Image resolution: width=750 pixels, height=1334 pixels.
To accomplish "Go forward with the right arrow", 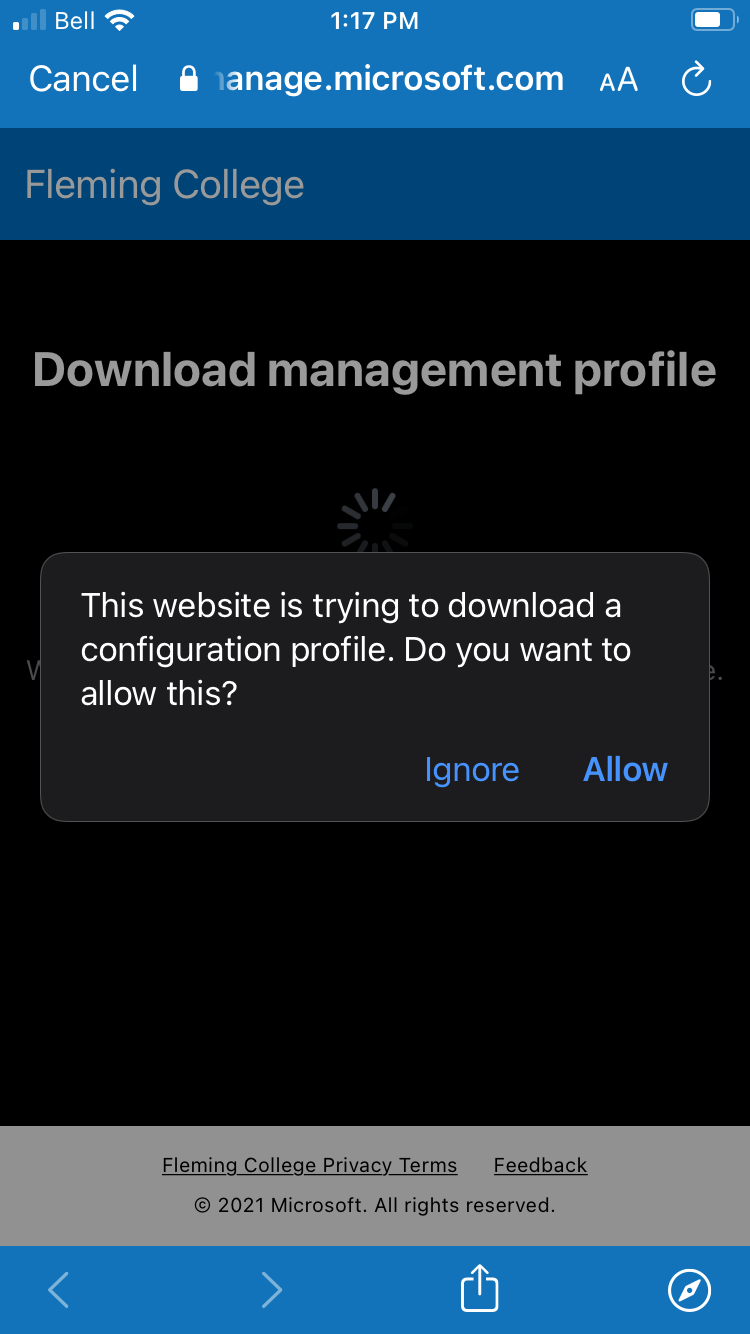I will 271,1290.
